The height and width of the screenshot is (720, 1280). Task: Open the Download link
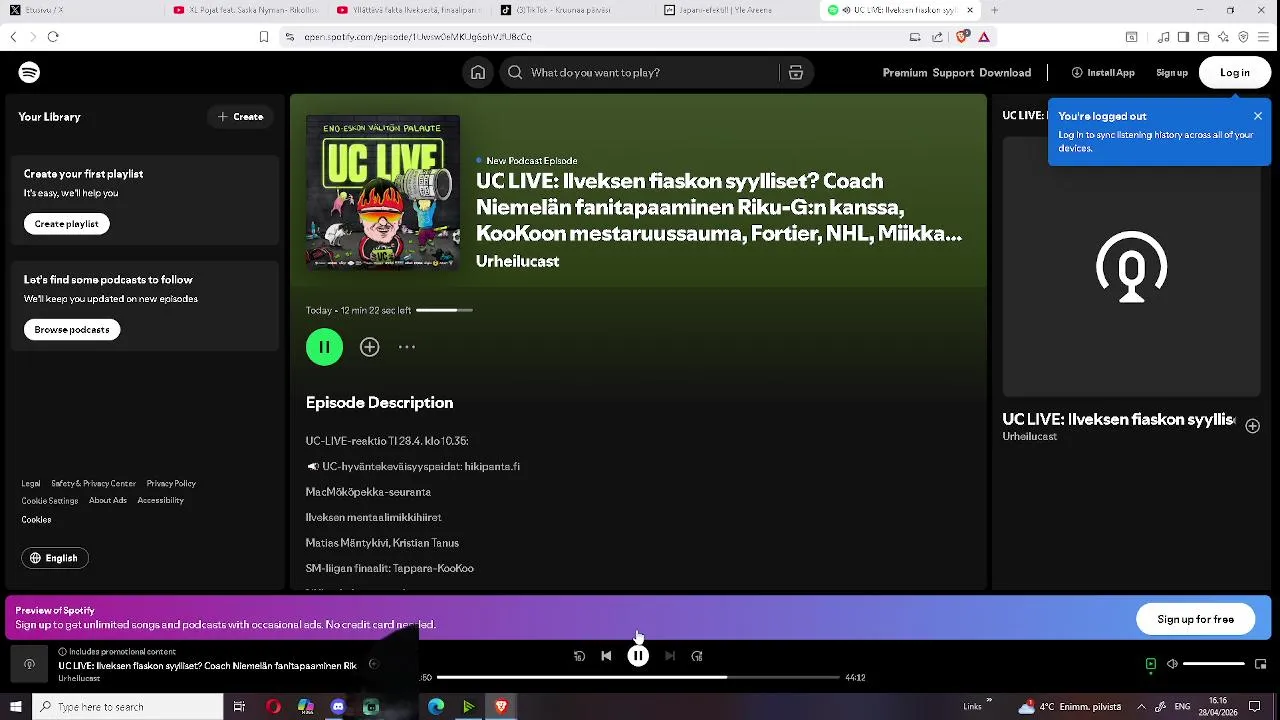pos(1005,72)
